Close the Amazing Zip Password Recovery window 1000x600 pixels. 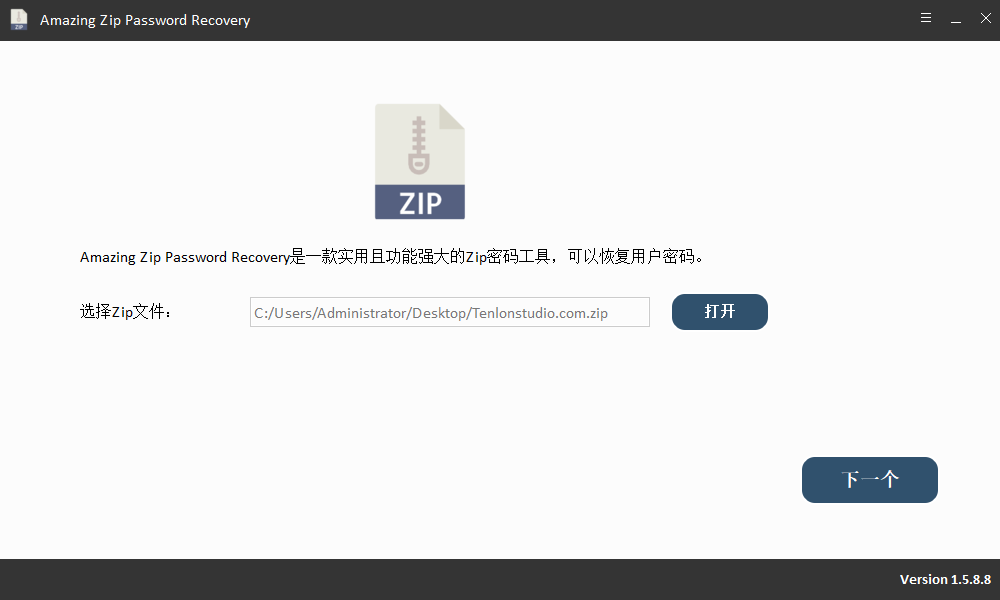pyautogui.click(x=985, y=18)
